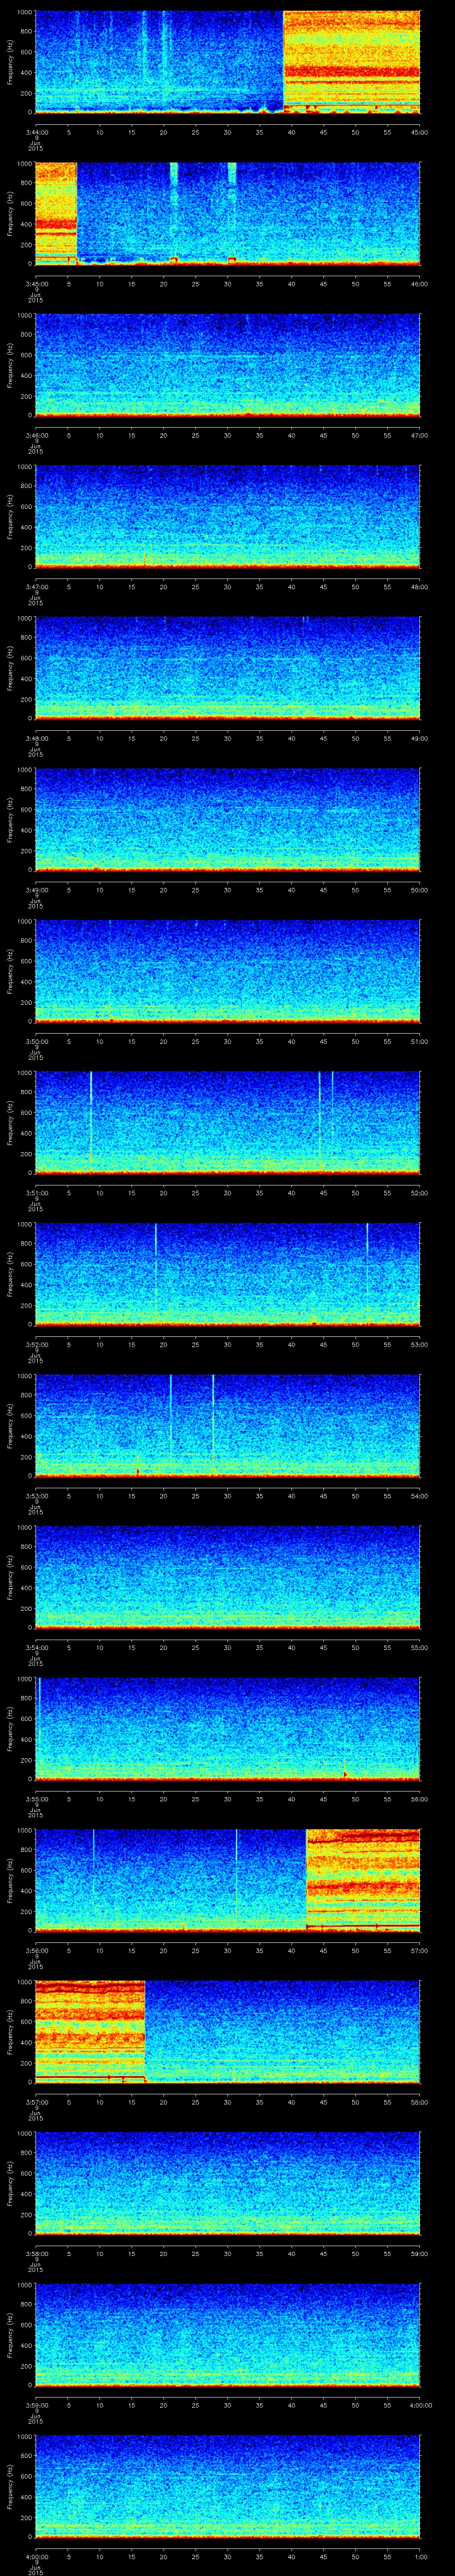The height and width of the screenshot is (2576, 455).
Task: Click the noise block at the start of the 3:57:00 panel
Action: (x=90, y=2030)
